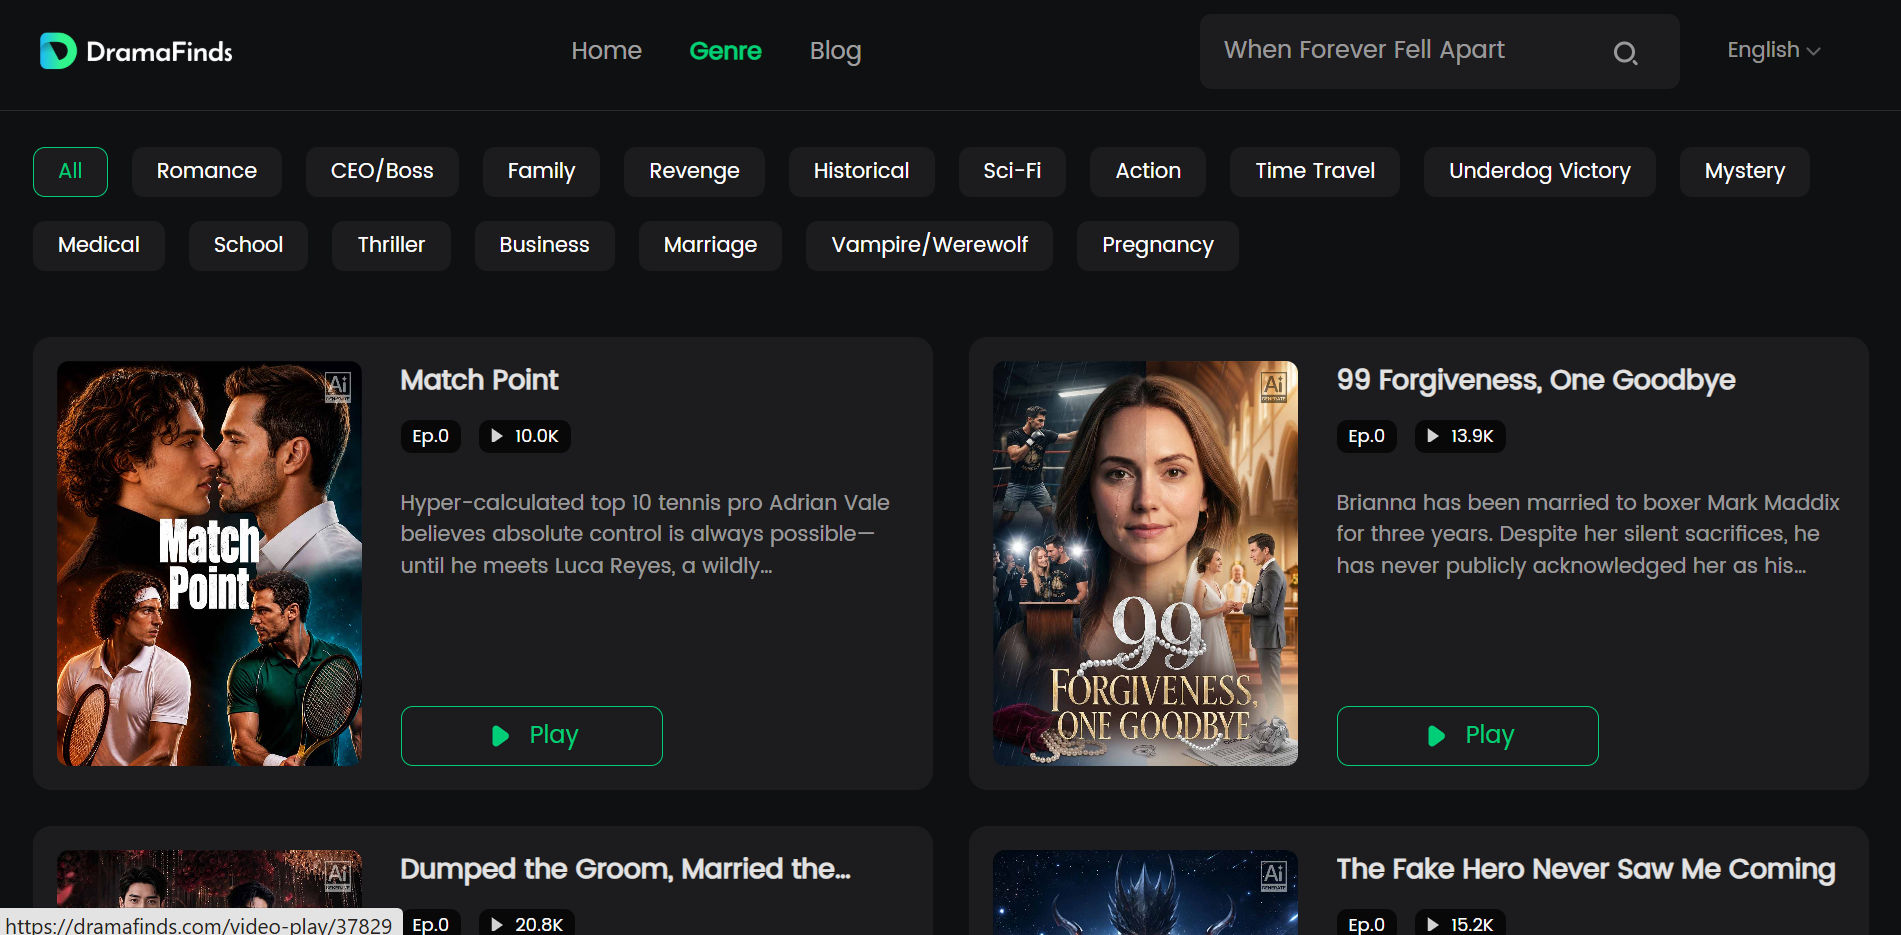The image size is (1901, 935).
Task: Open the Match Point poster thumbnail
Action: (209, 563)
